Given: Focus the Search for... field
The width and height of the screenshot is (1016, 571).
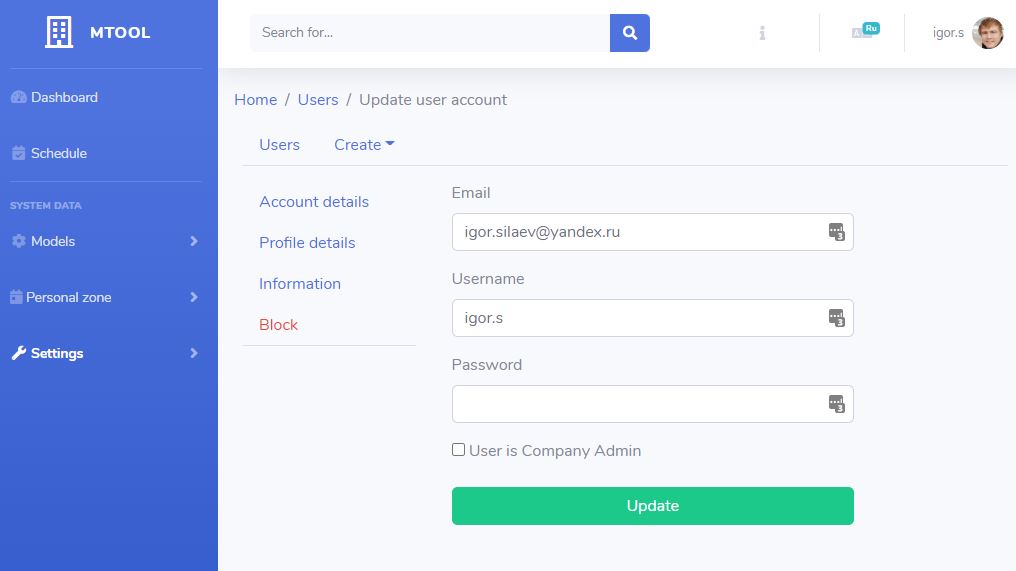Looking at the screenshot, I should [x=430, y=32].
